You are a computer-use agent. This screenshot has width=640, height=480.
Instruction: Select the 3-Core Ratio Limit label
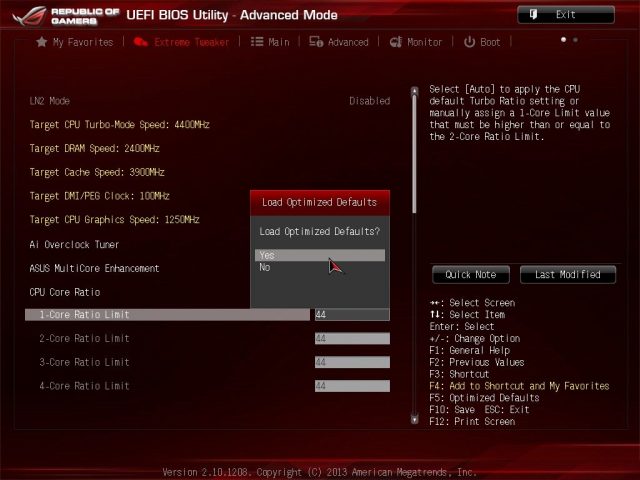(x=84, y=362)
